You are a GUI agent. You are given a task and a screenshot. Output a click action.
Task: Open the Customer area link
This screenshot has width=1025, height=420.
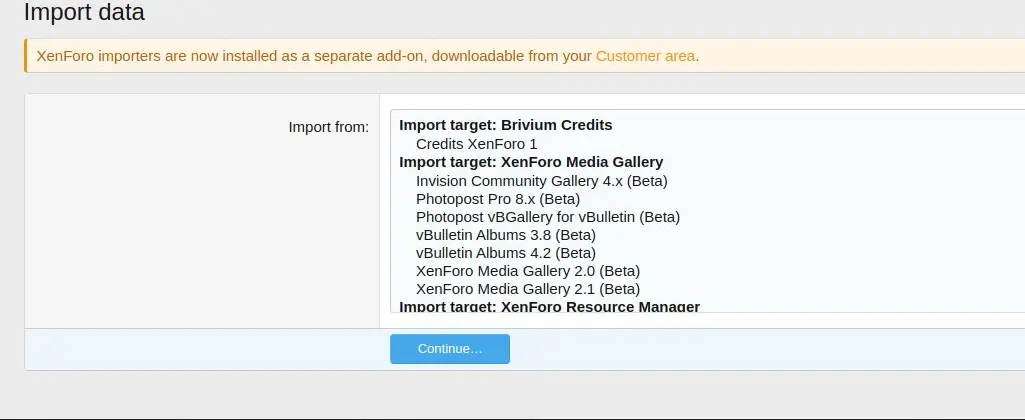[645, 56]
